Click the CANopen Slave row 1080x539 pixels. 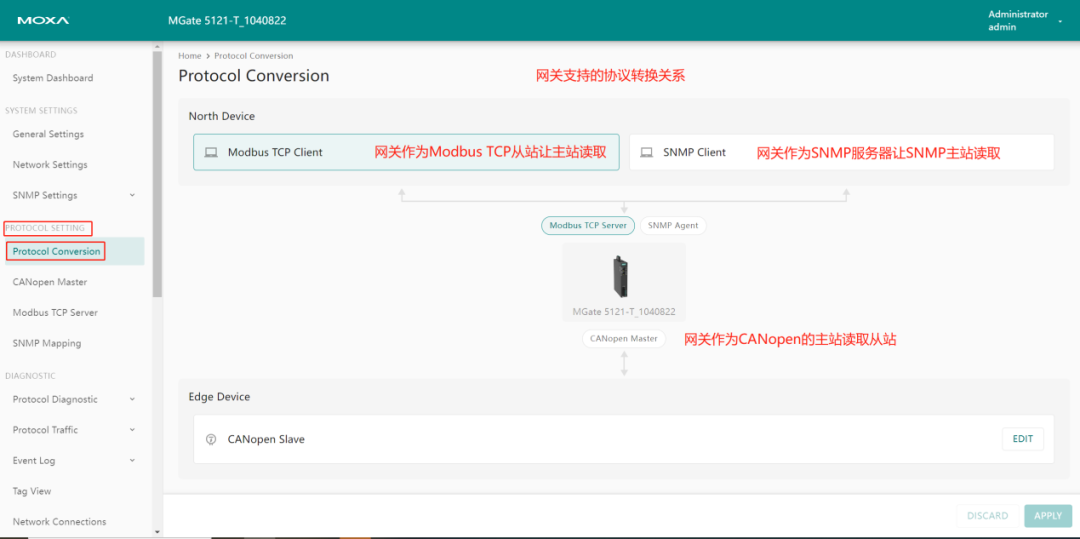[x=623, y=439]
